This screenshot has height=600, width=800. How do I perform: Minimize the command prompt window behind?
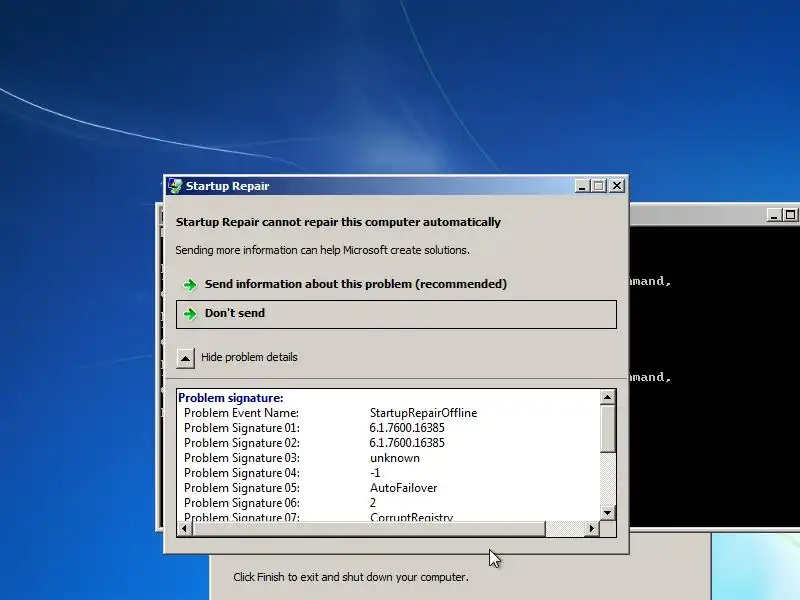point(774,215)
